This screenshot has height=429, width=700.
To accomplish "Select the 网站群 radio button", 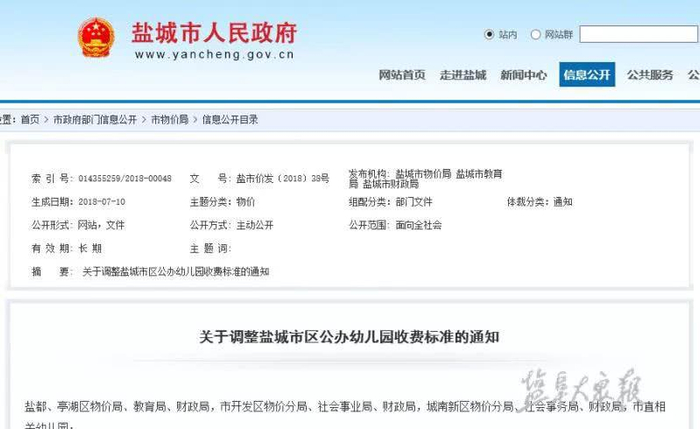I will (x=535, y=34).
